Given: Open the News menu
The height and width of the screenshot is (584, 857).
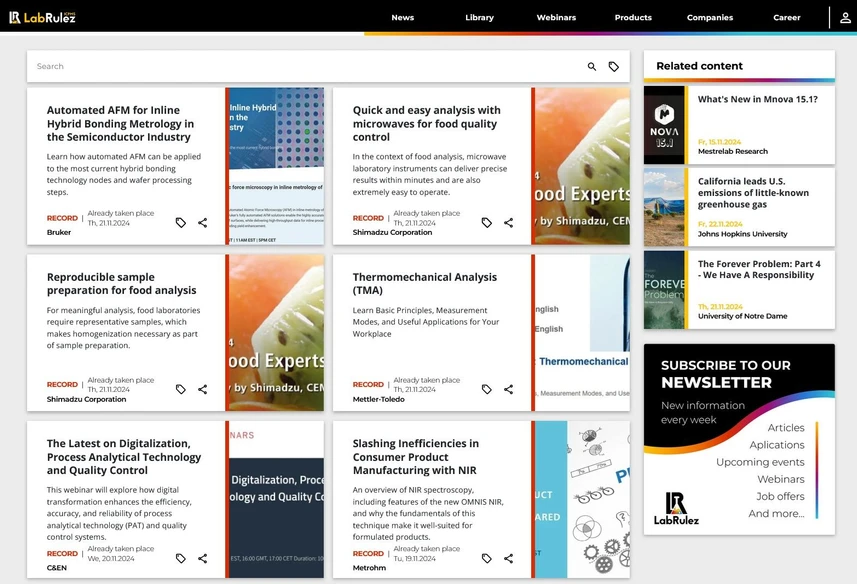Looking at the screenshot, I should pos(402,17).
